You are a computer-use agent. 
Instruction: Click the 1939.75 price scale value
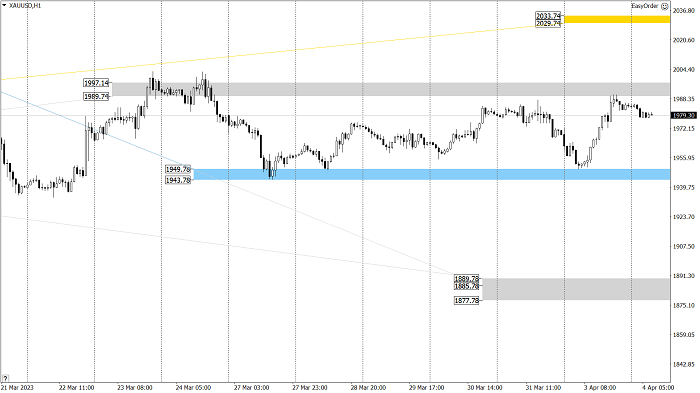tap(684, 187)
